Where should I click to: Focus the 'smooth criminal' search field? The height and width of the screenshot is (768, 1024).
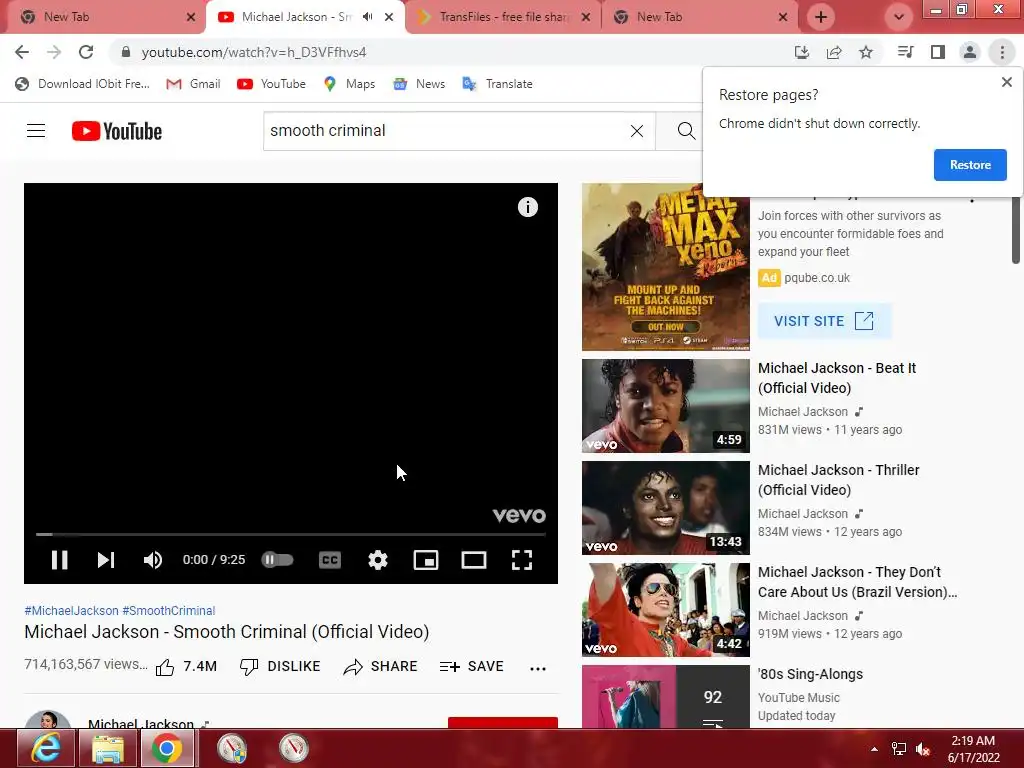(446, 131)
